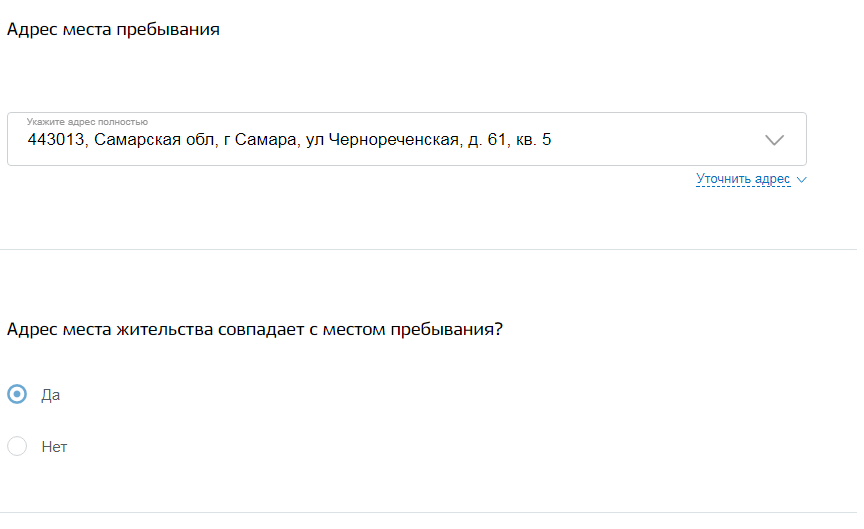Click 'г Самара' within the address field
864x529 pixels.
point(255,140)
